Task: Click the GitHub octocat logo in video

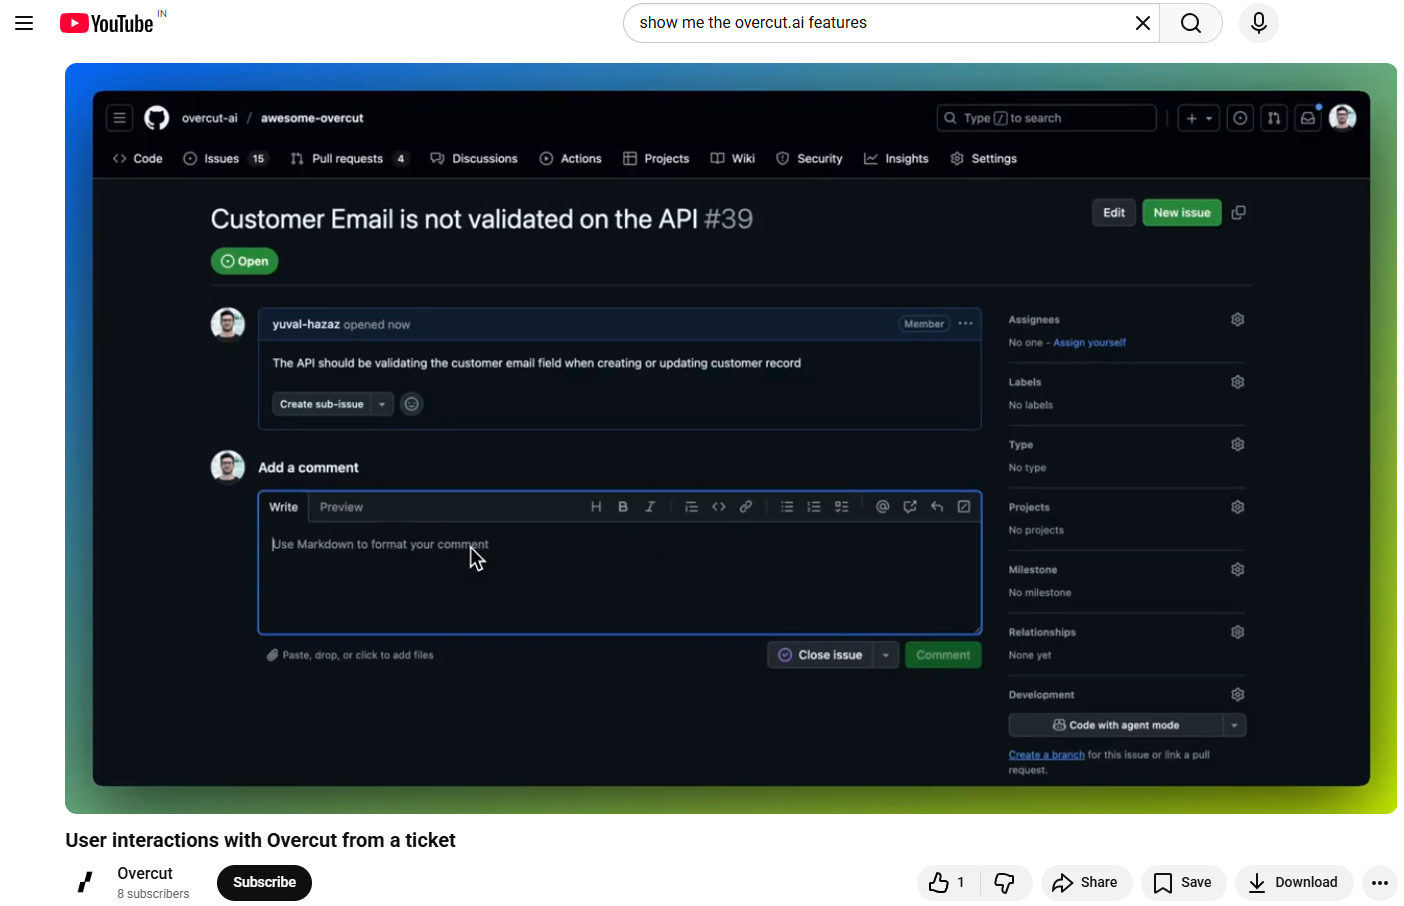Action: [x=157, y=118]
